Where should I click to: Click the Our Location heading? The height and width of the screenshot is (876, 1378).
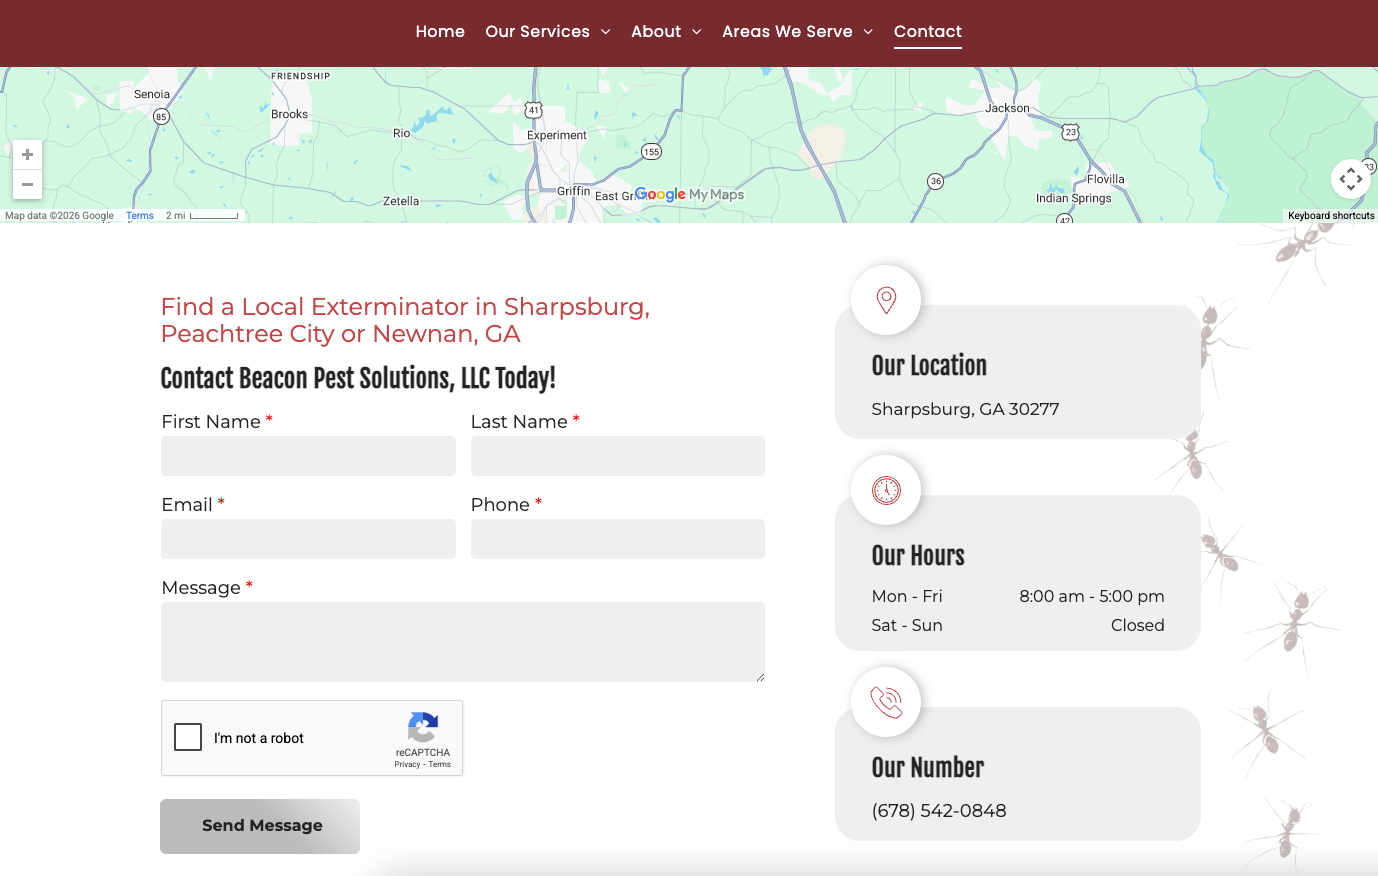click(x=929, y=366)
